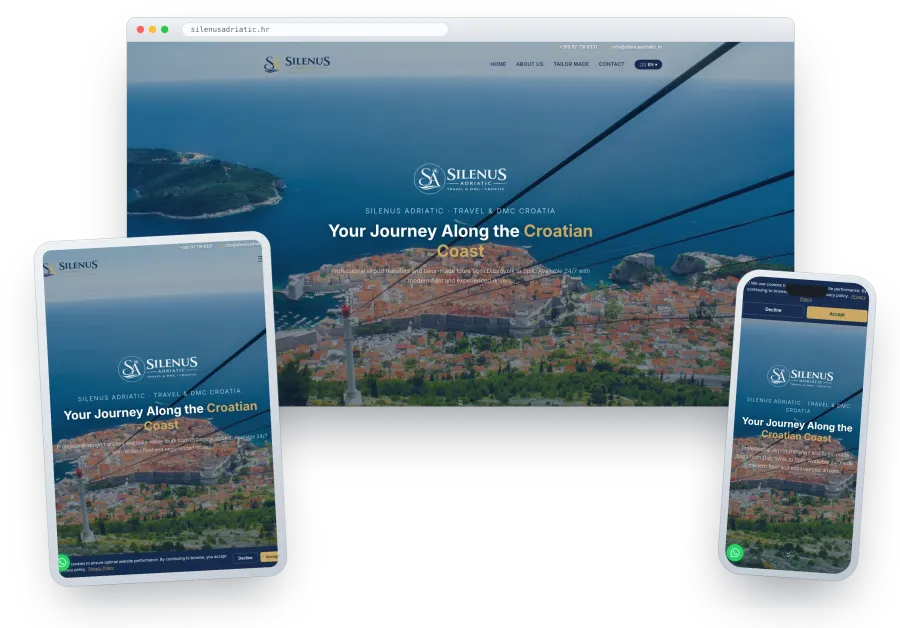Image resolution: width=900 pixels, height=628 pixels.
Task: Click Accept on the tablet cookie banner
Action: click(270, 556)
